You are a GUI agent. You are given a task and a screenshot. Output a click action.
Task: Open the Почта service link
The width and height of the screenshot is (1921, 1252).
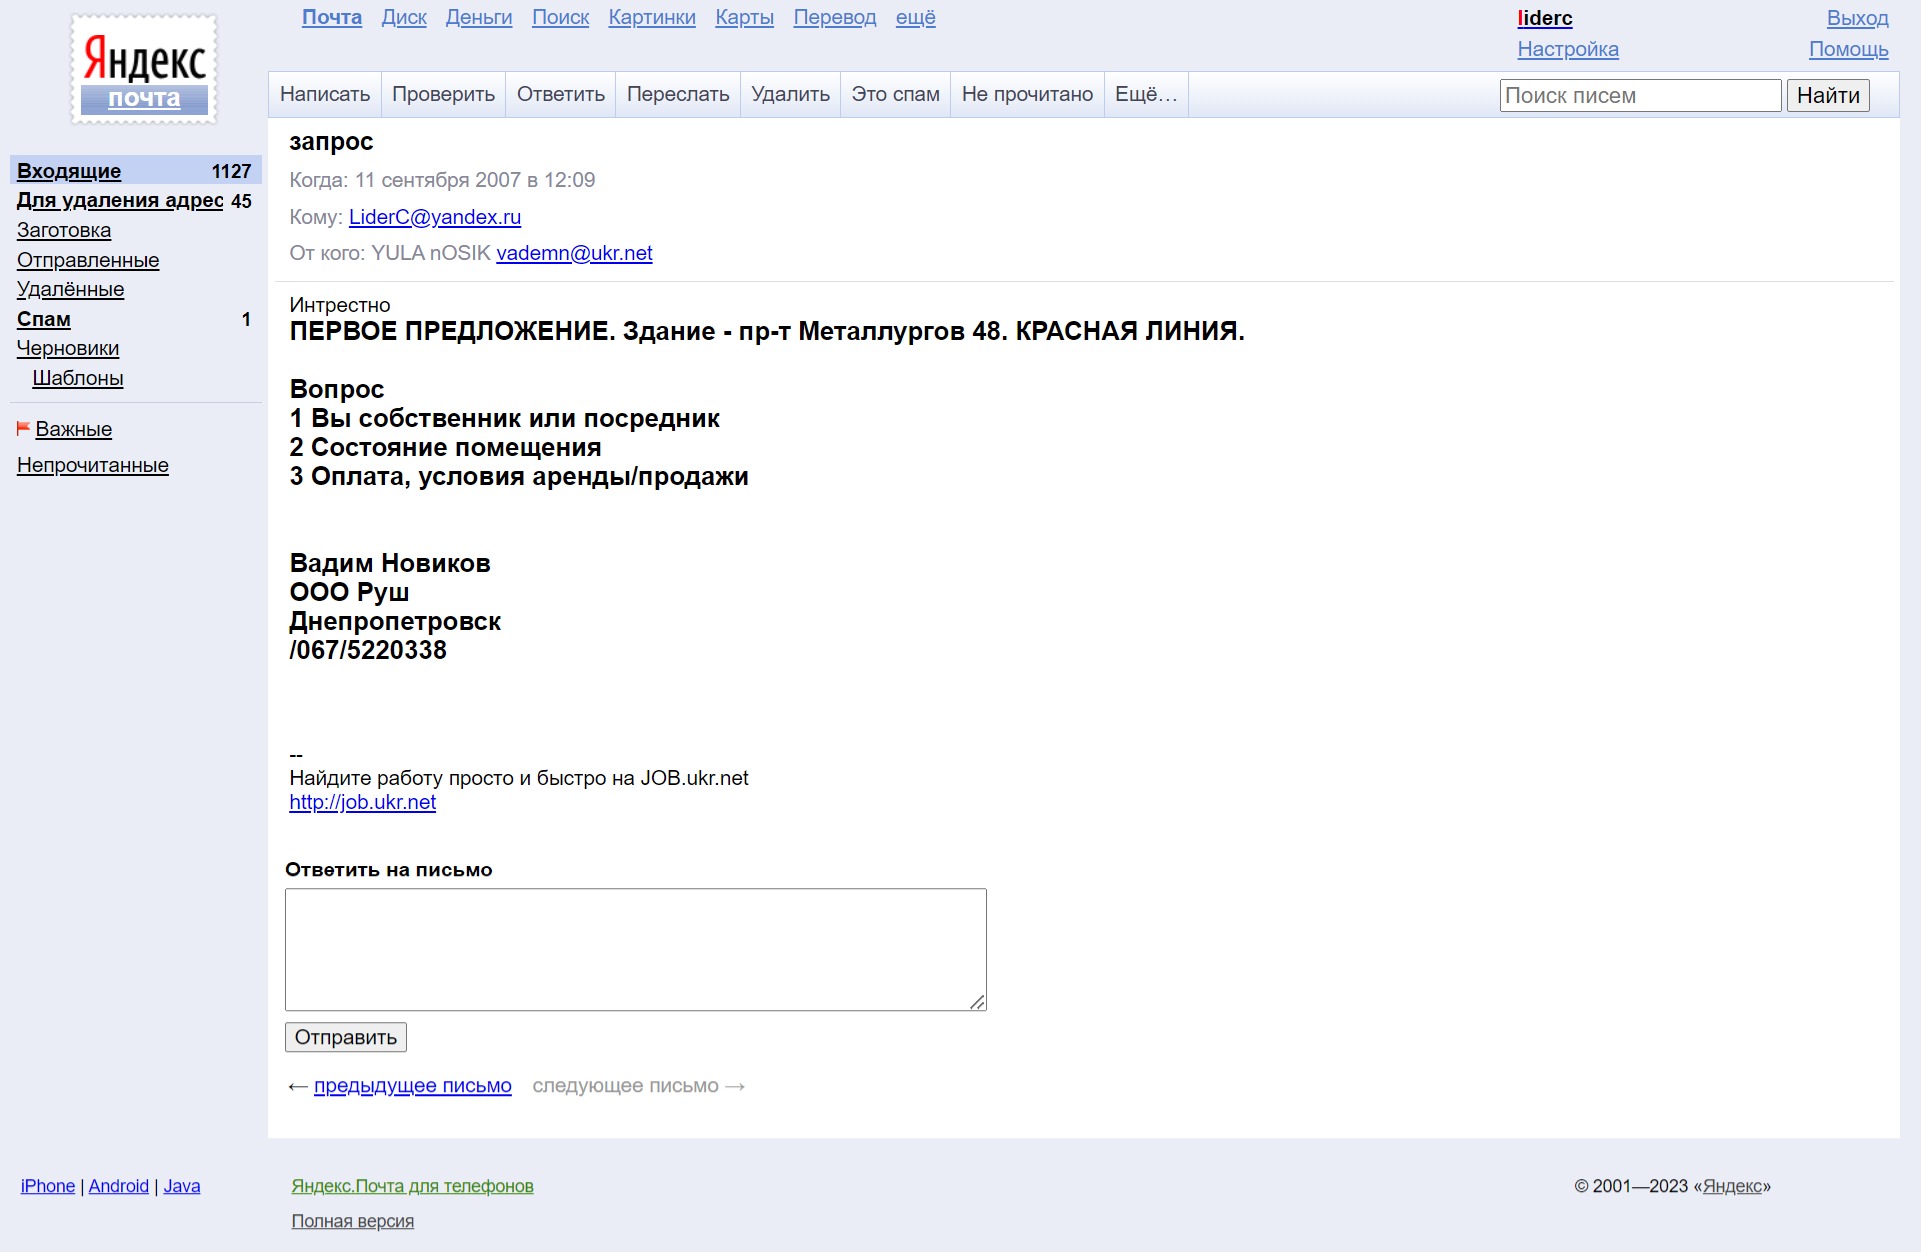(x=332, y=17)
